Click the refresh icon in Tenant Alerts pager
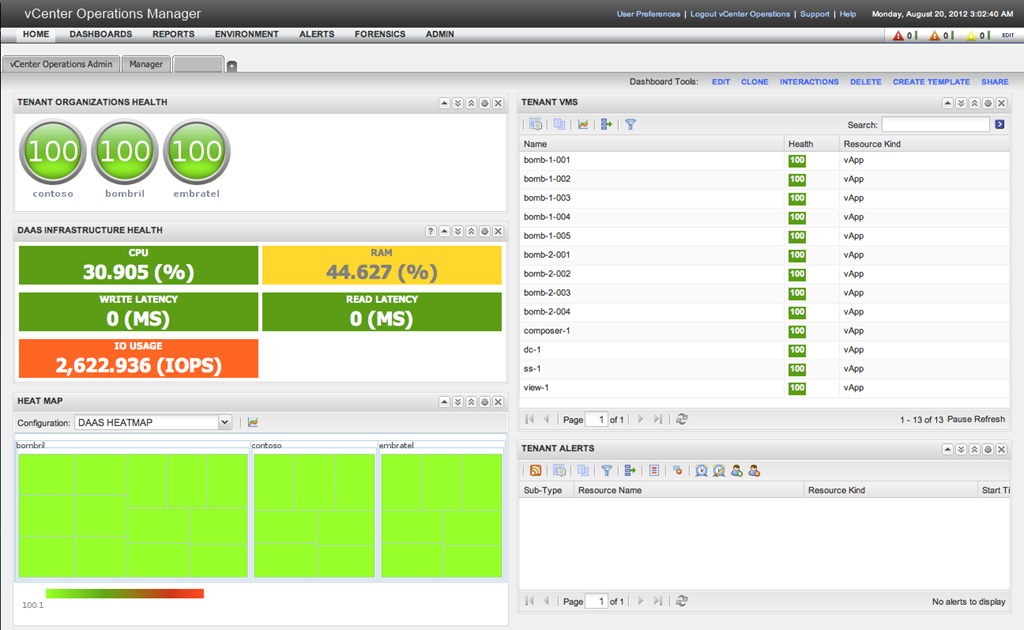This screenshot has width=1024, height=630. point(682,601)
